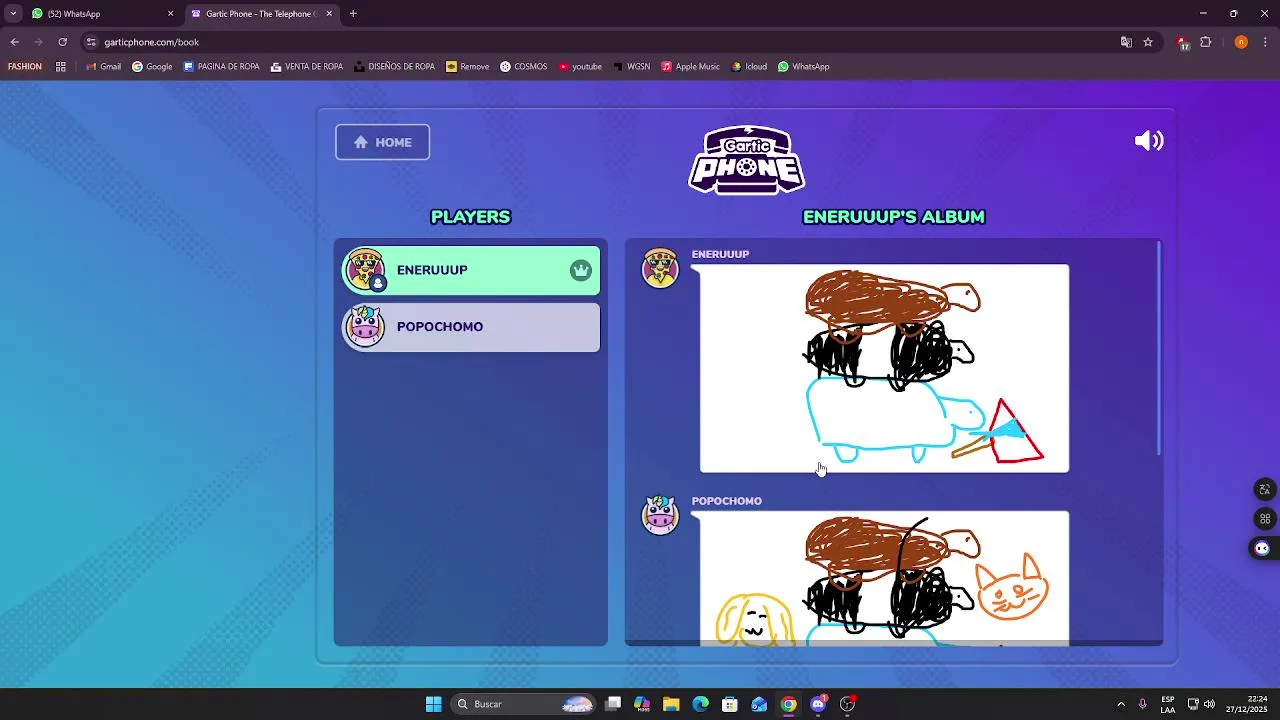Click the translate page icon
This screenshot has width=1280, height=720.
pos(1126,42)
